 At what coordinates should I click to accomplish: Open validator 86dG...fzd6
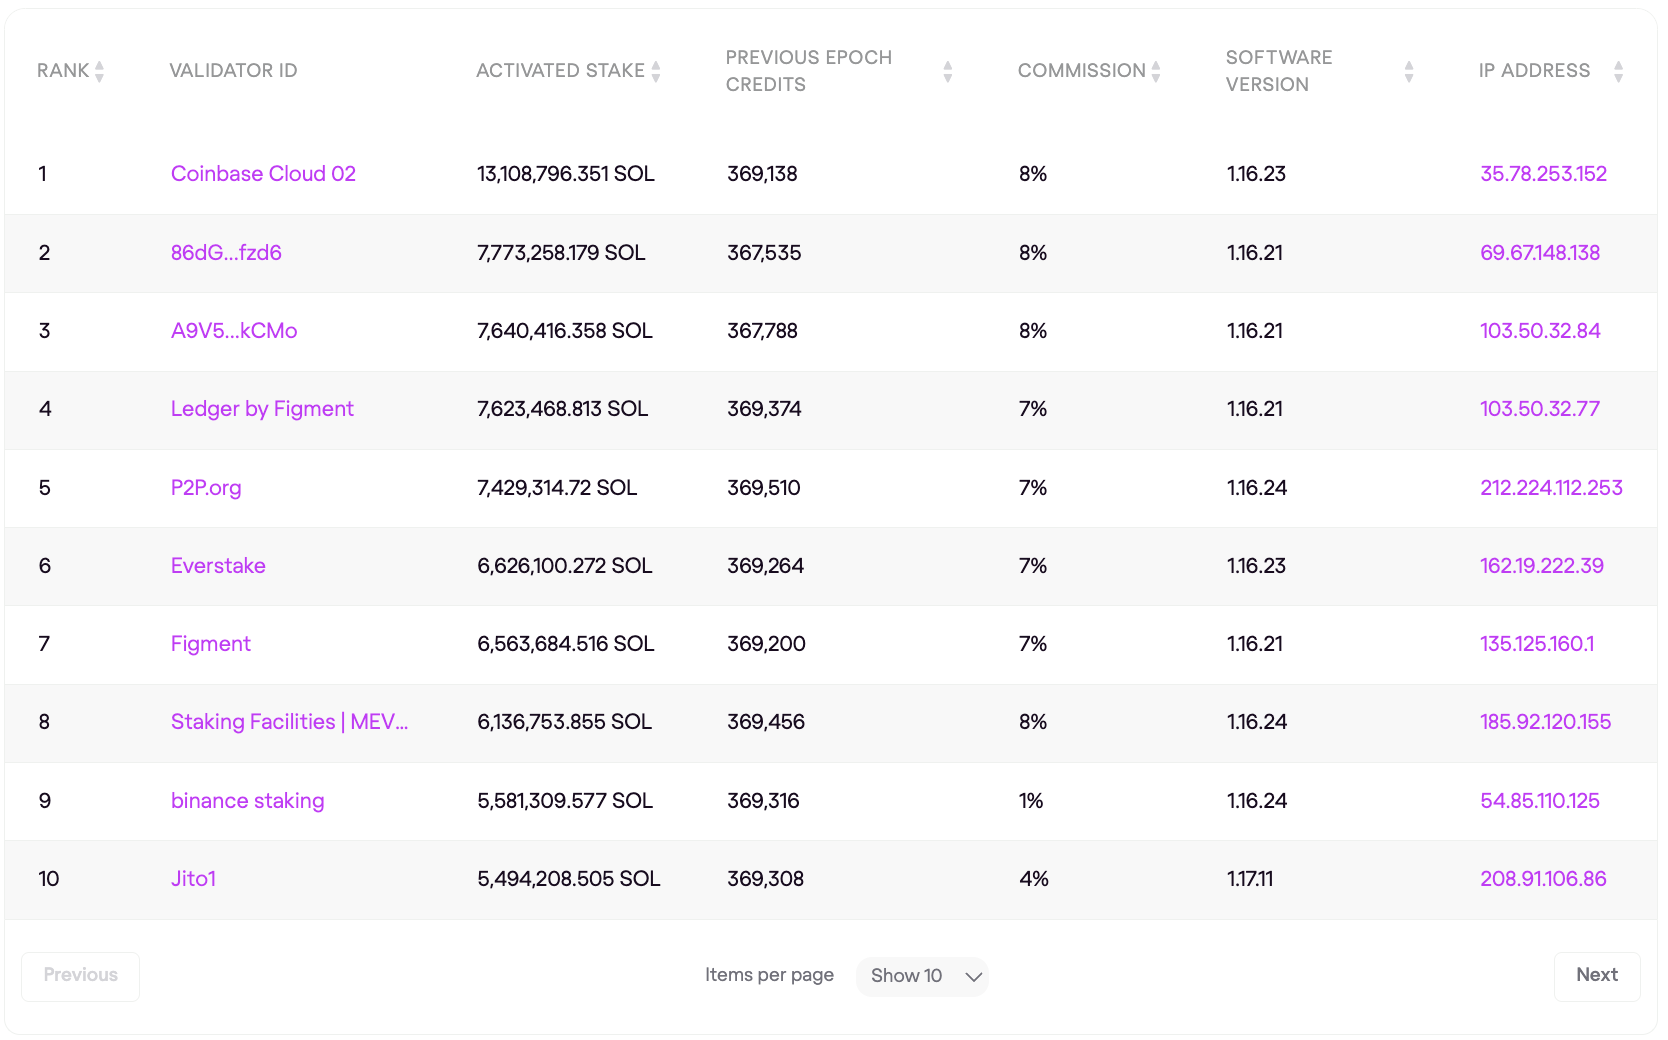pyautogui.click(x=226, y=253)
